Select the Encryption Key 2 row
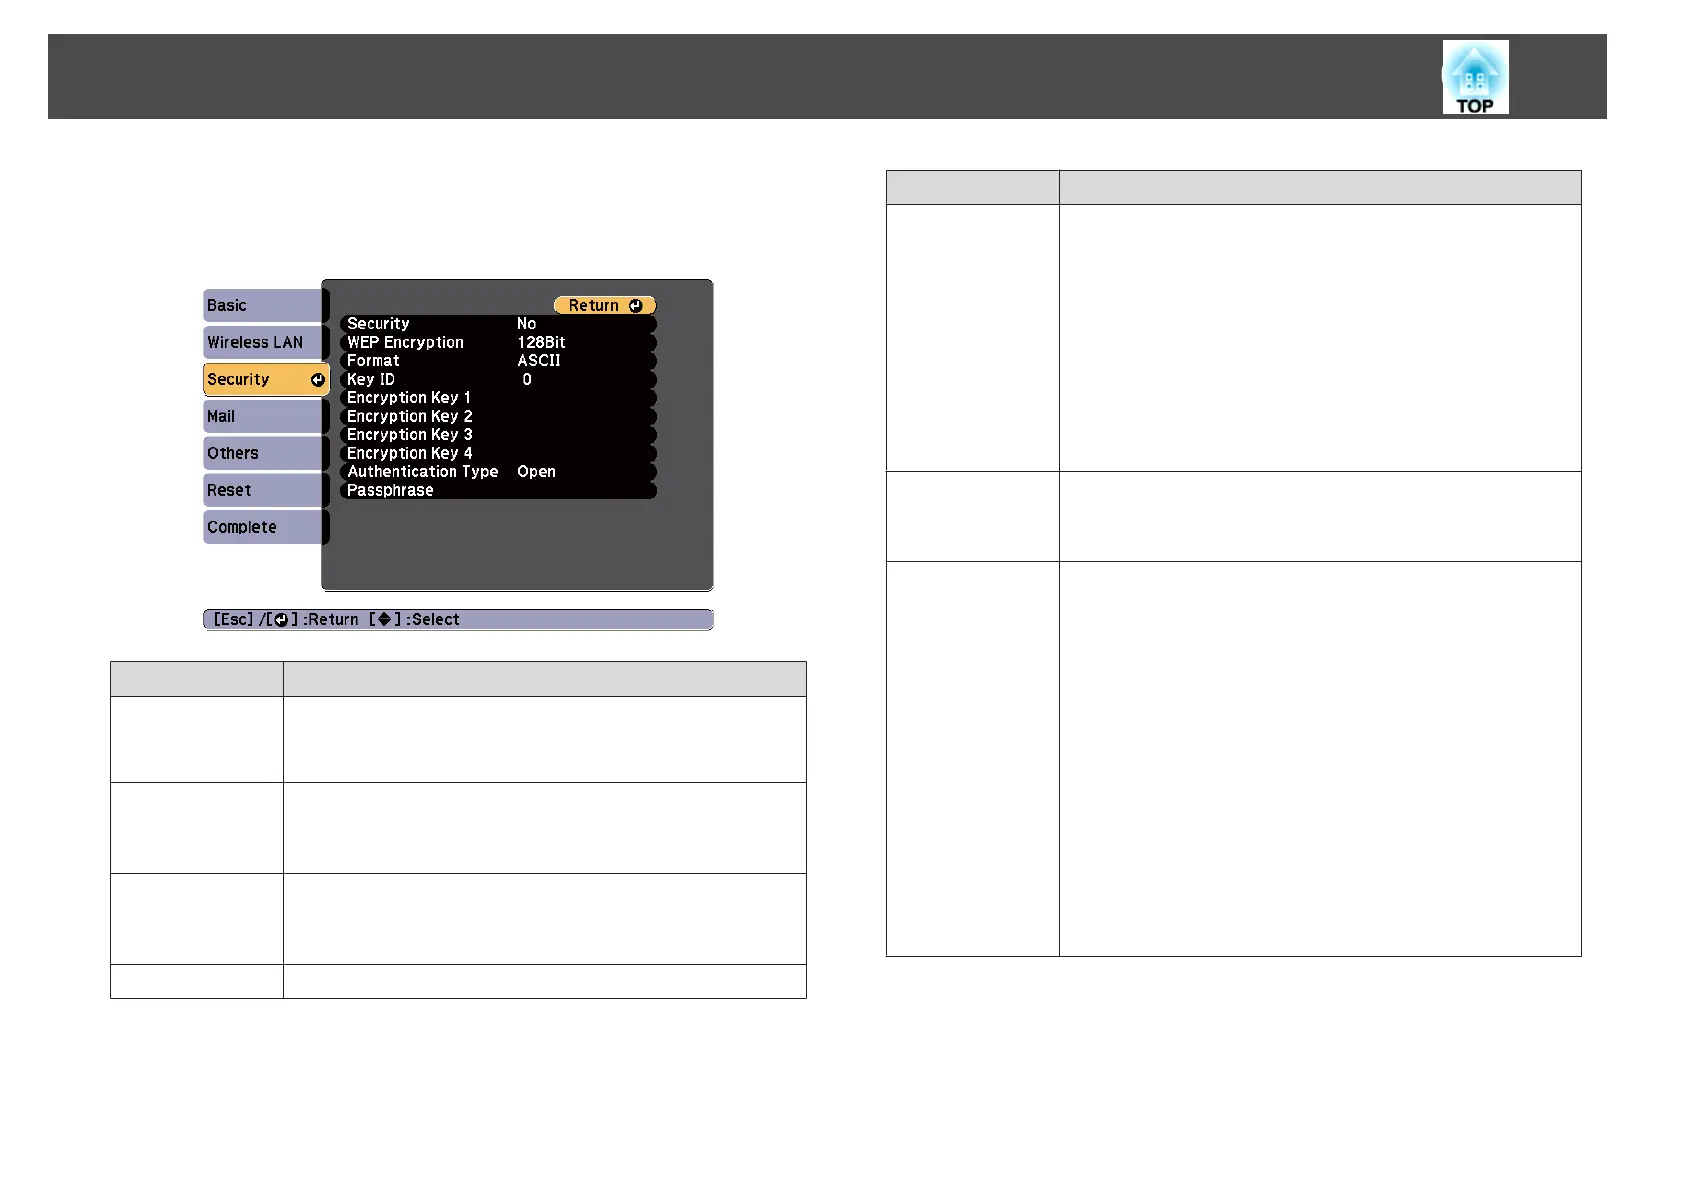This screenshot has width=1684, height=1190. click(498, 417)
